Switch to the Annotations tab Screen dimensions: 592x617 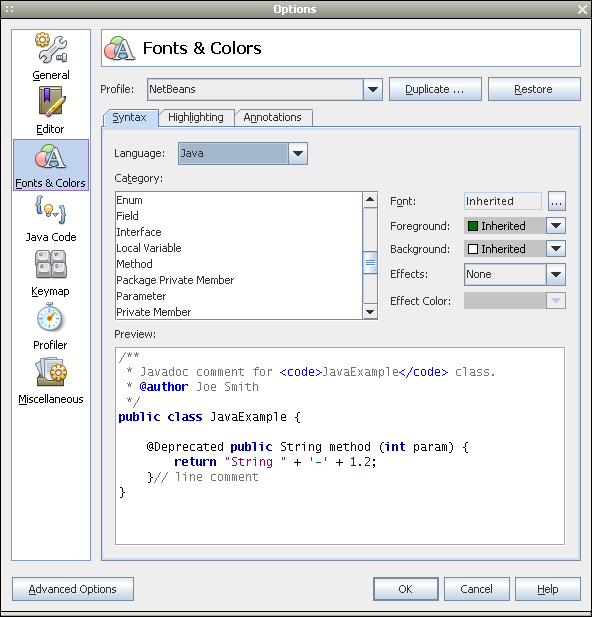[x=272, y=118]
